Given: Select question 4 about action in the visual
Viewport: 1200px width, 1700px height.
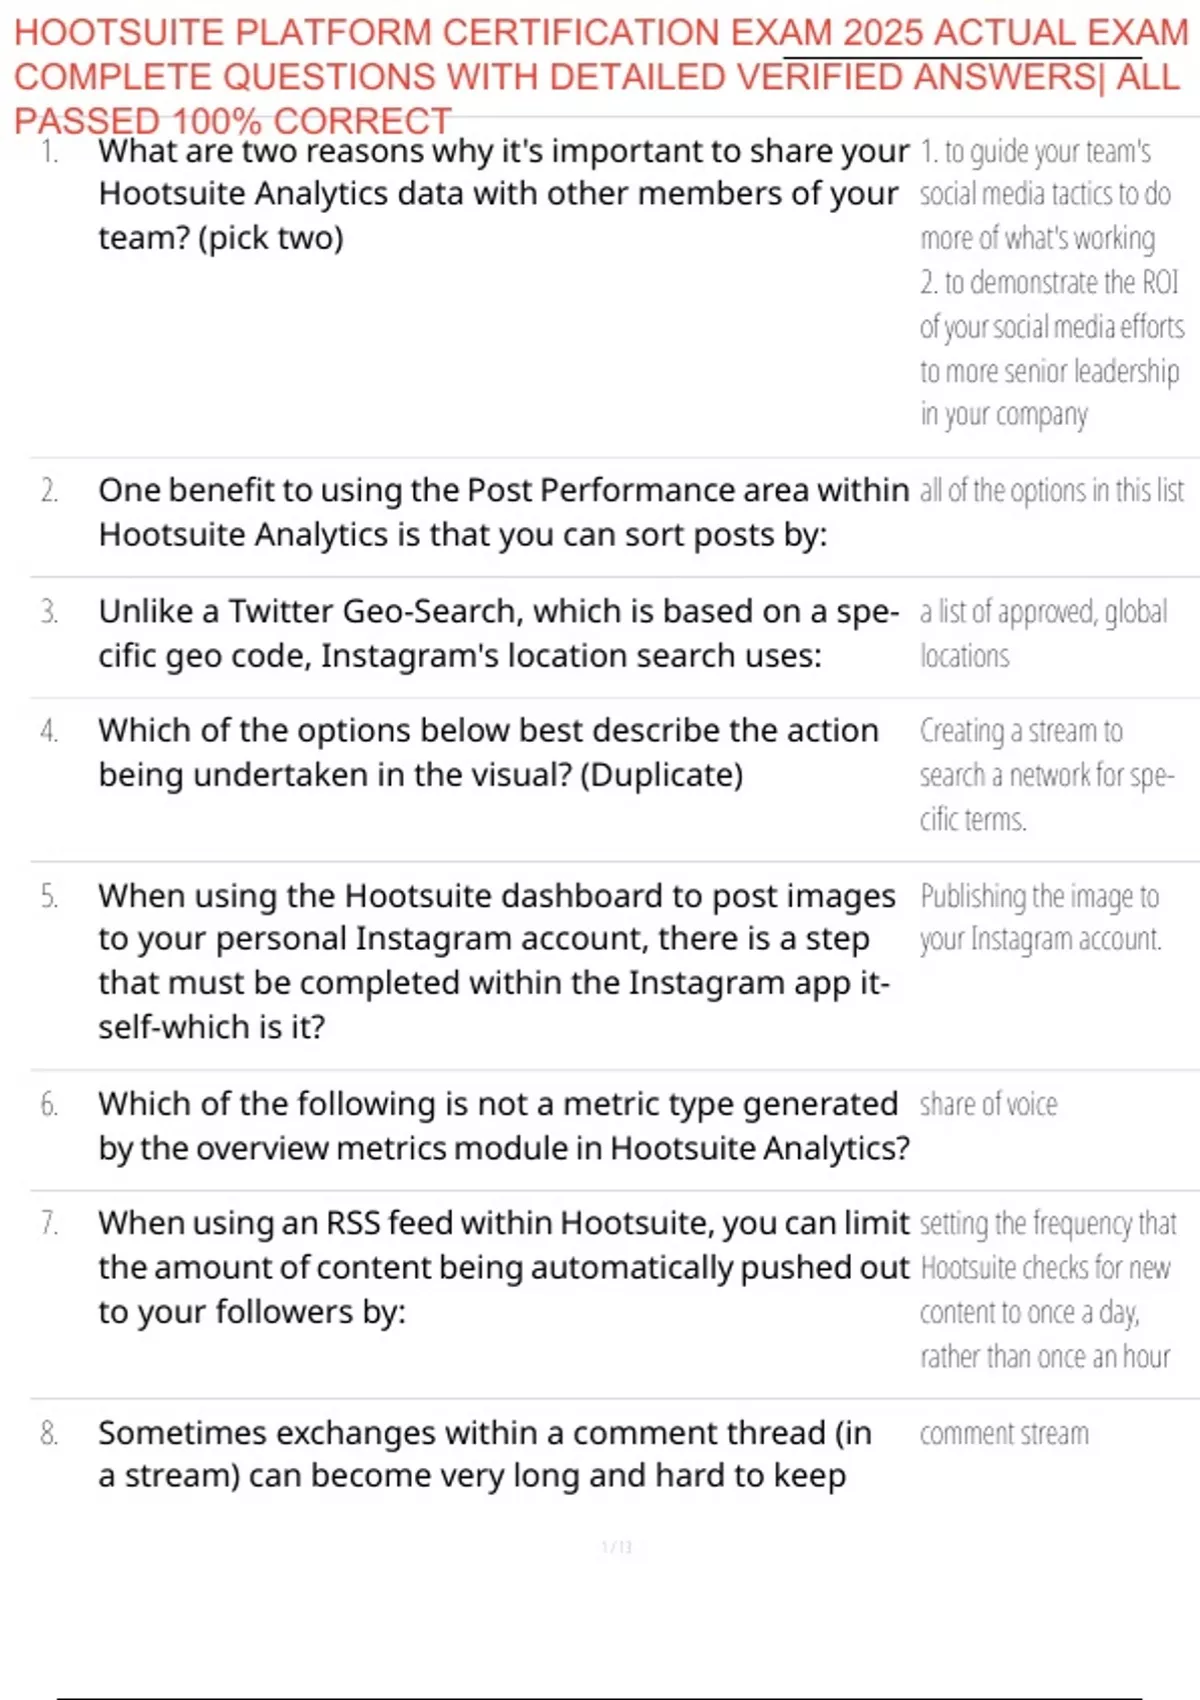Looking at the screenshot, I should (x=488, y=753).
